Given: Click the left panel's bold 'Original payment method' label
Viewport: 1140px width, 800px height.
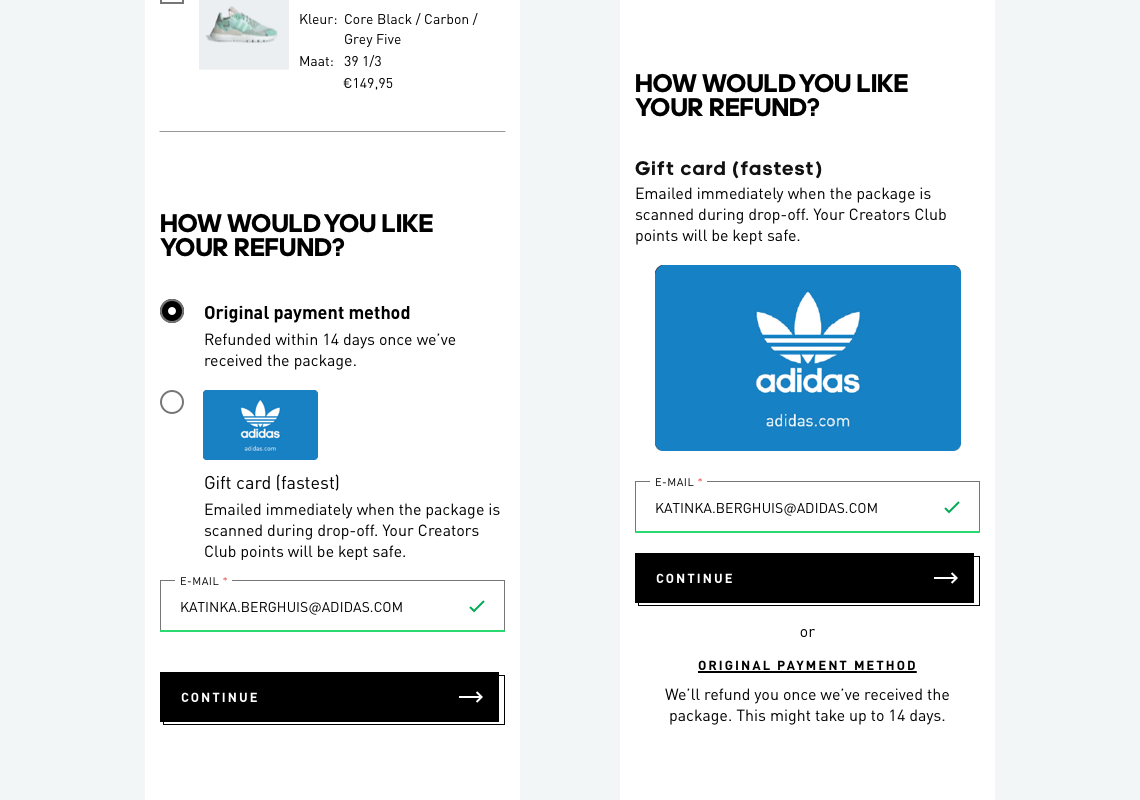Looking at the screenshot, I should pos(307,313).
